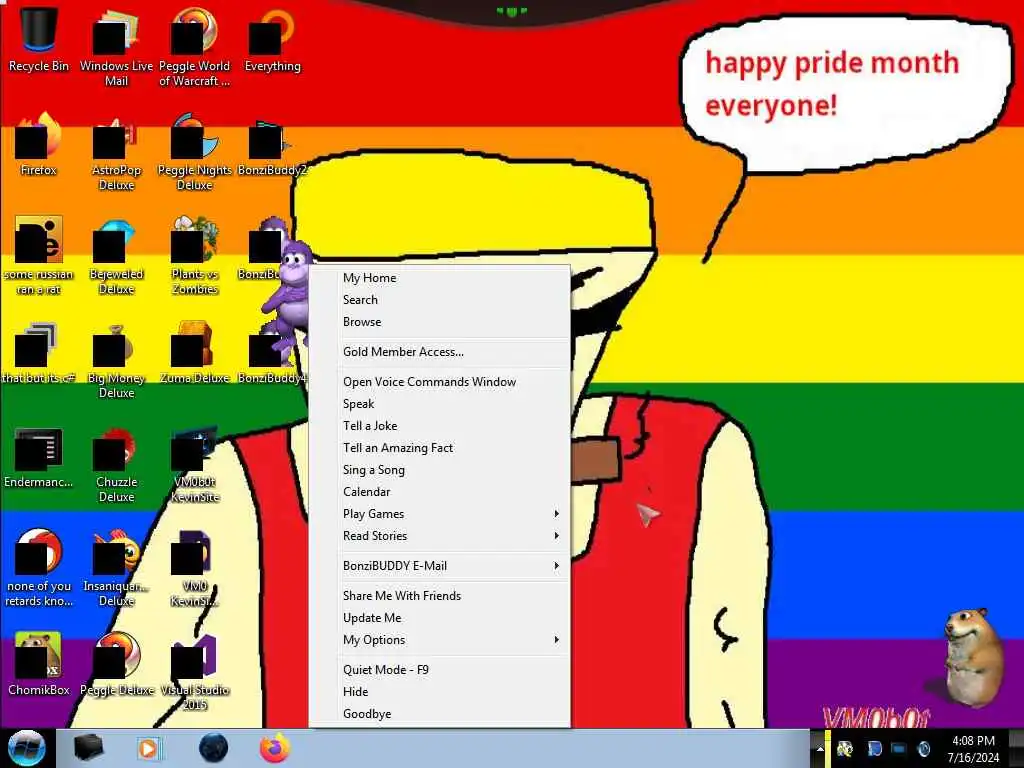
Task: Select the Endermanc... desktop icon
Action: coord(39,457)
